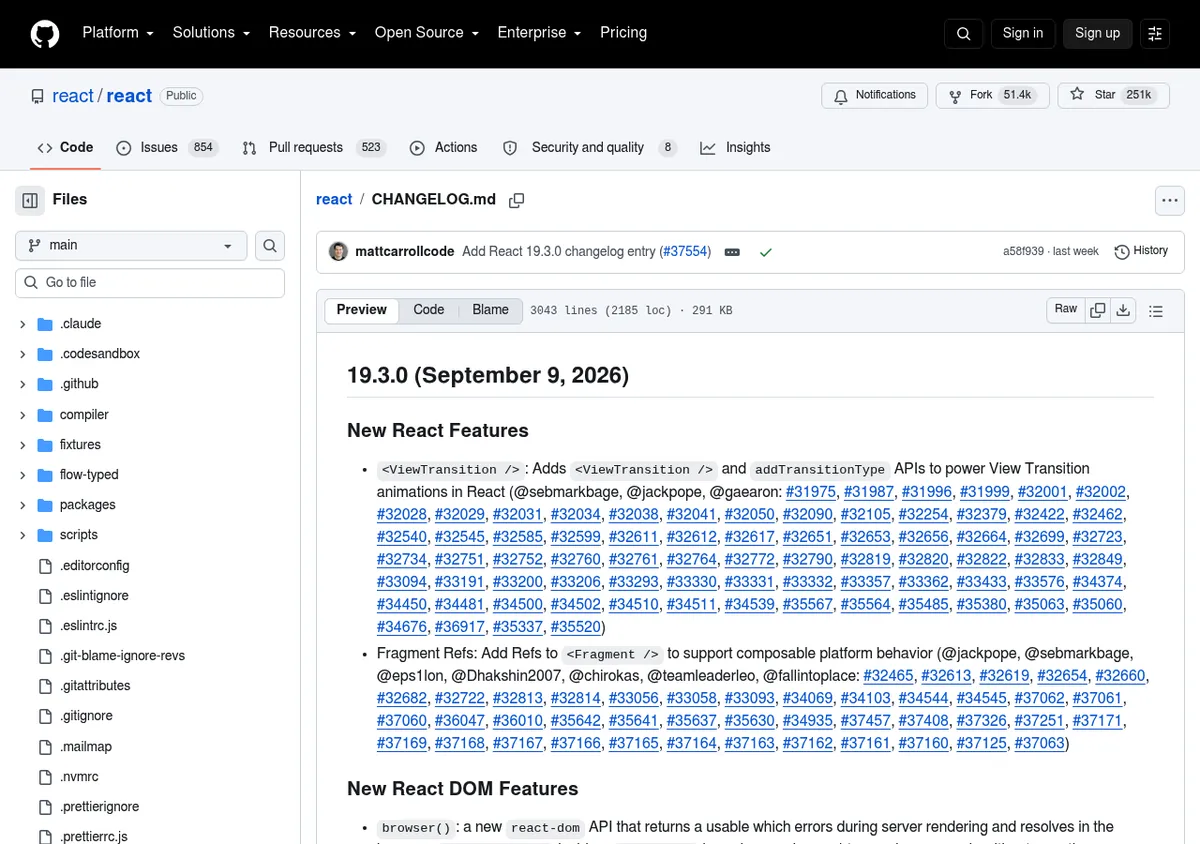Screen dimensions: 1200x844
Task: Open the Open Source menu
Action: pos(427,33)
